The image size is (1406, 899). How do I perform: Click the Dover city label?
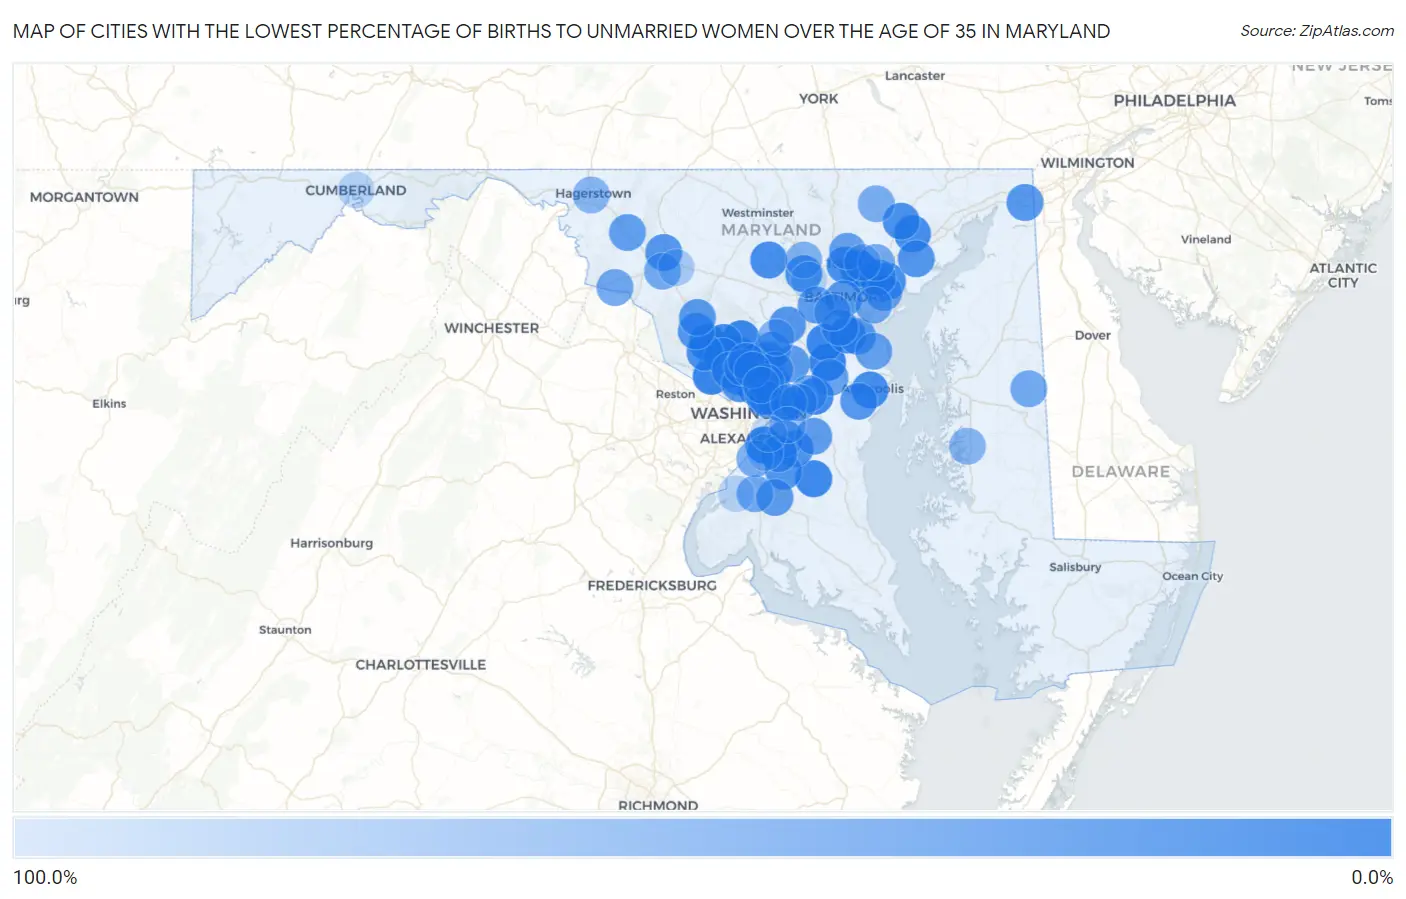pos(1093,335)
